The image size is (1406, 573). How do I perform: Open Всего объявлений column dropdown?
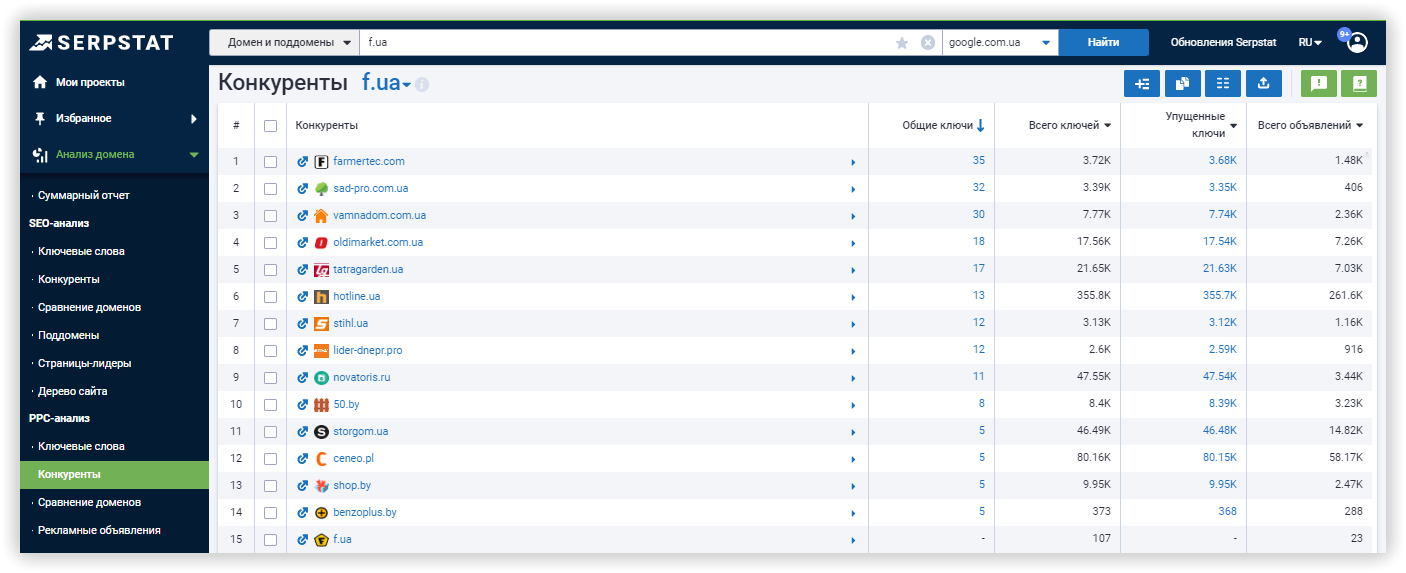[1360, 126]
